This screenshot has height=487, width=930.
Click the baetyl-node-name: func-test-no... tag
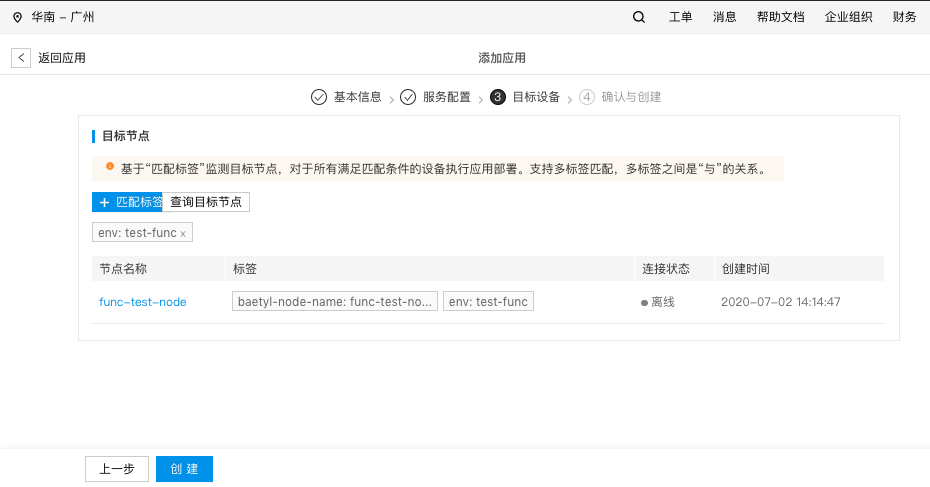click(335, 301)
